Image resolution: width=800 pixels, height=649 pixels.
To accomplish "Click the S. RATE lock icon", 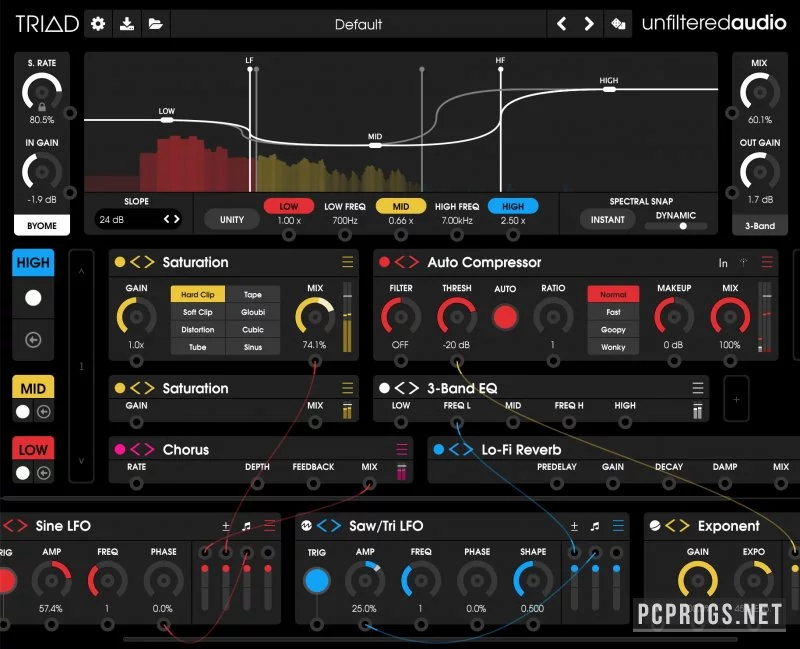I will (x=42, y=107).
